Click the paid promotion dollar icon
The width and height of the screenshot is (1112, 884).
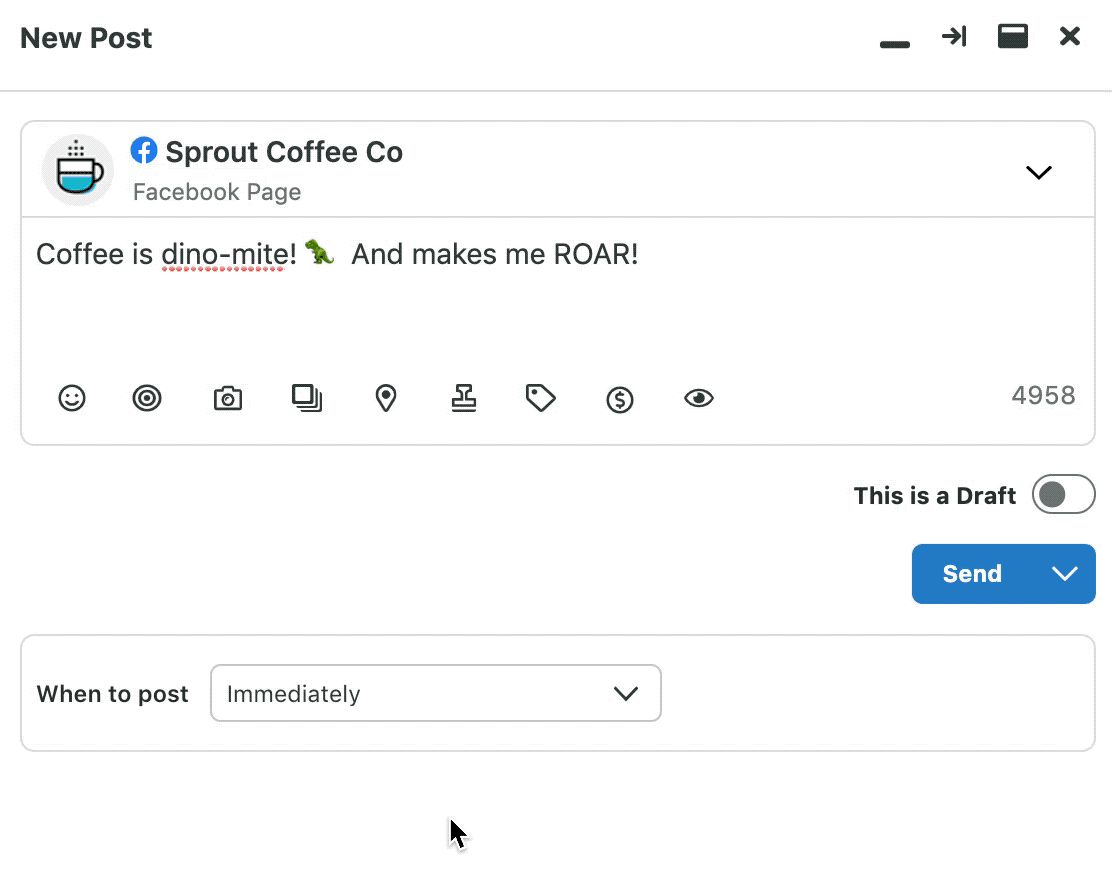point(619,398)
